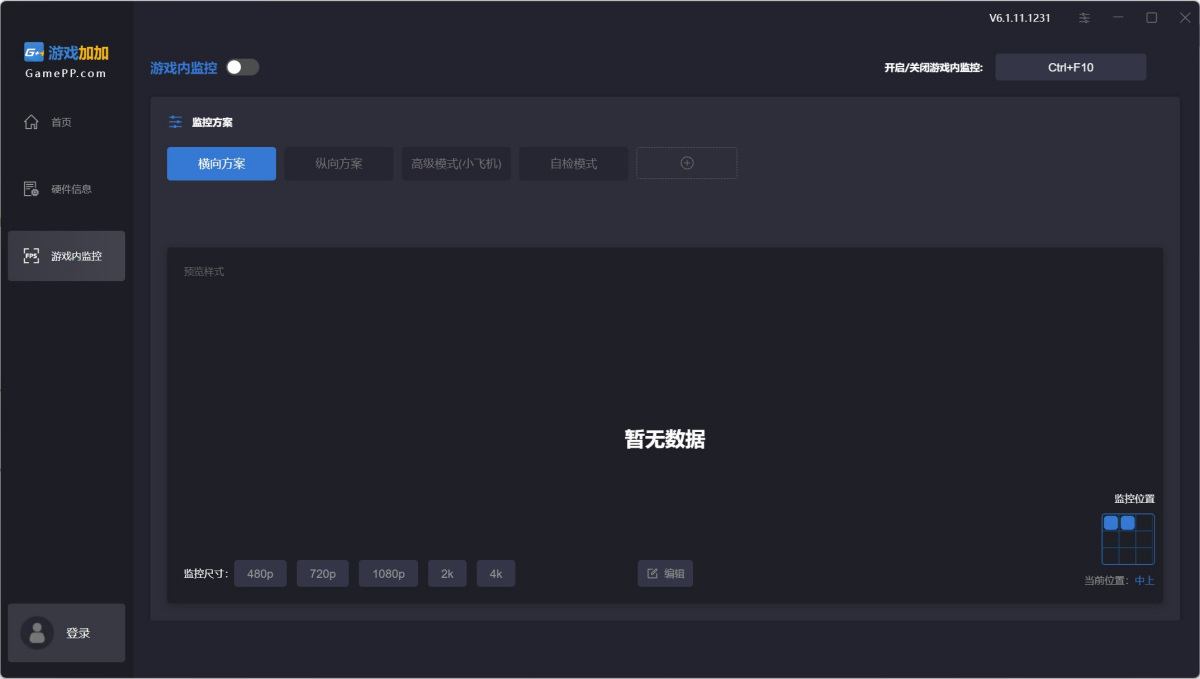
Task: Click the Ctrl+F10 hotkey field
Action: pyautogui.click(x=1070, y=67)
